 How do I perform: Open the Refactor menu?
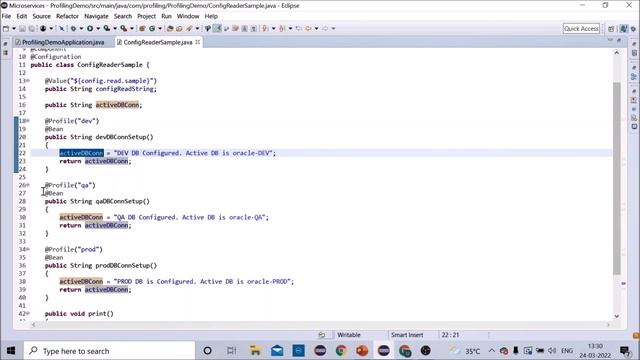67,16
